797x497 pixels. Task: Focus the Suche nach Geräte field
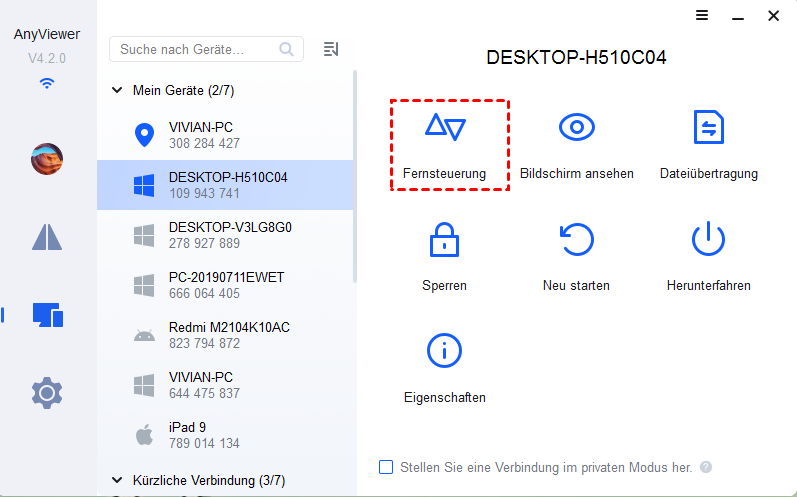click(206, 49)
